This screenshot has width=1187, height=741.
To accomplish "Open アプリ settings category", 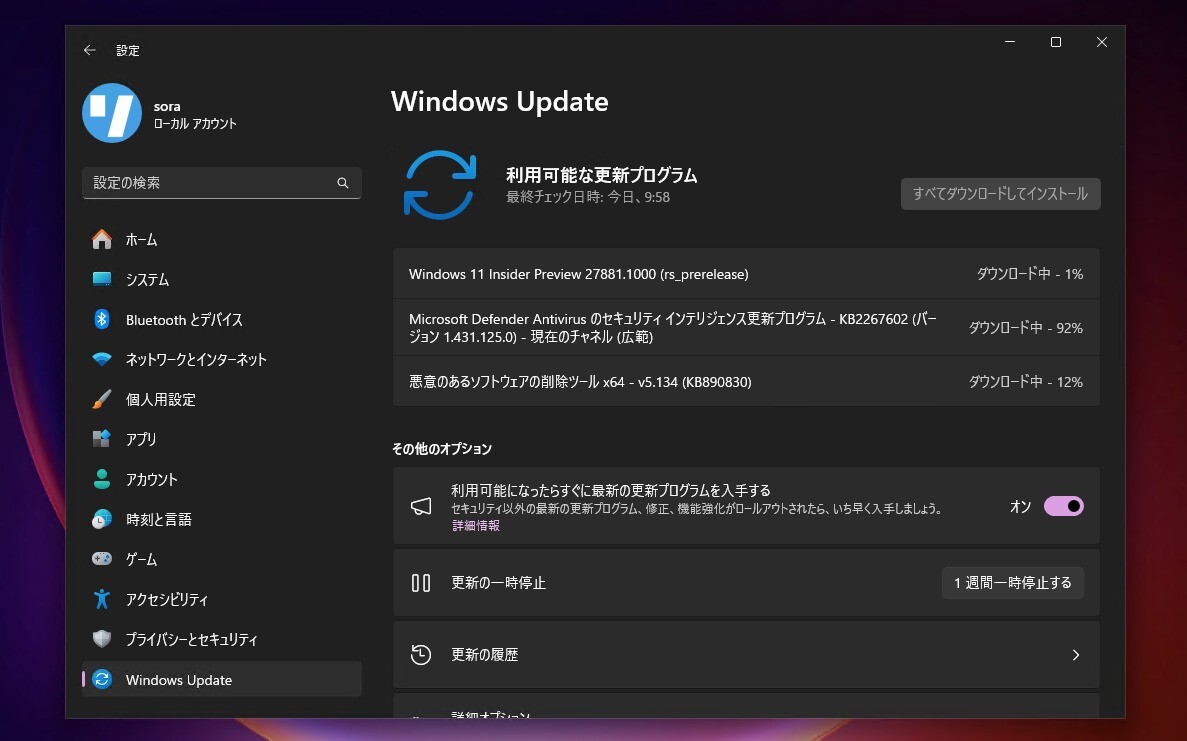I will [x=222, y=439].
